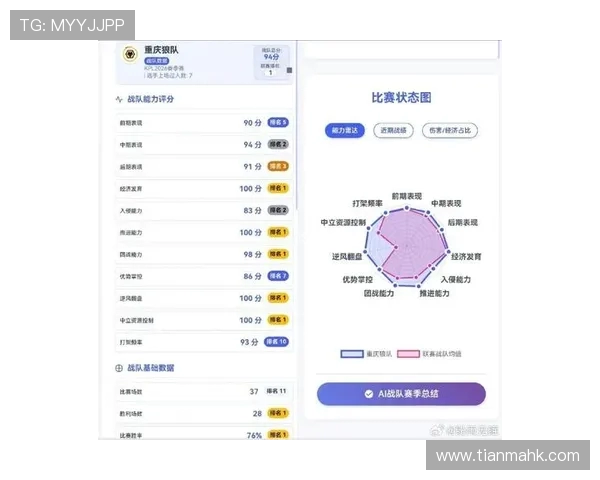The image size is (600, 480).
Task: Click the 比赛场数 37 row
Action: pyautogui.click(x=204, y=392)
